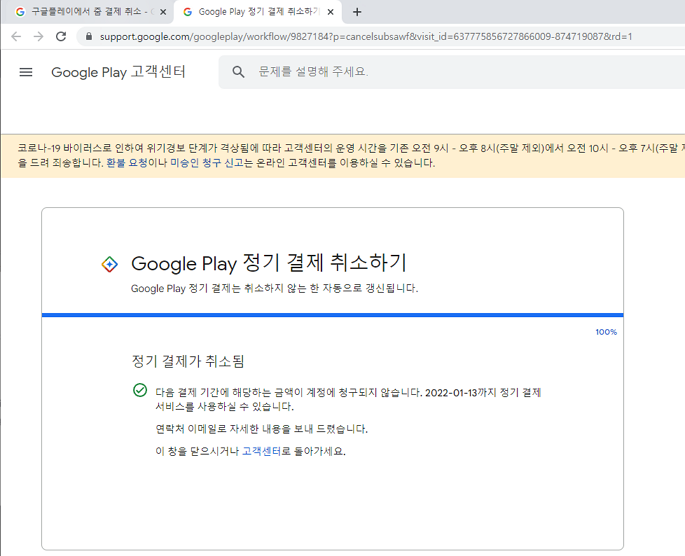Click the address bar URL
The height and width of the screenshot is (556, 685).
click(x=366, y=37)
